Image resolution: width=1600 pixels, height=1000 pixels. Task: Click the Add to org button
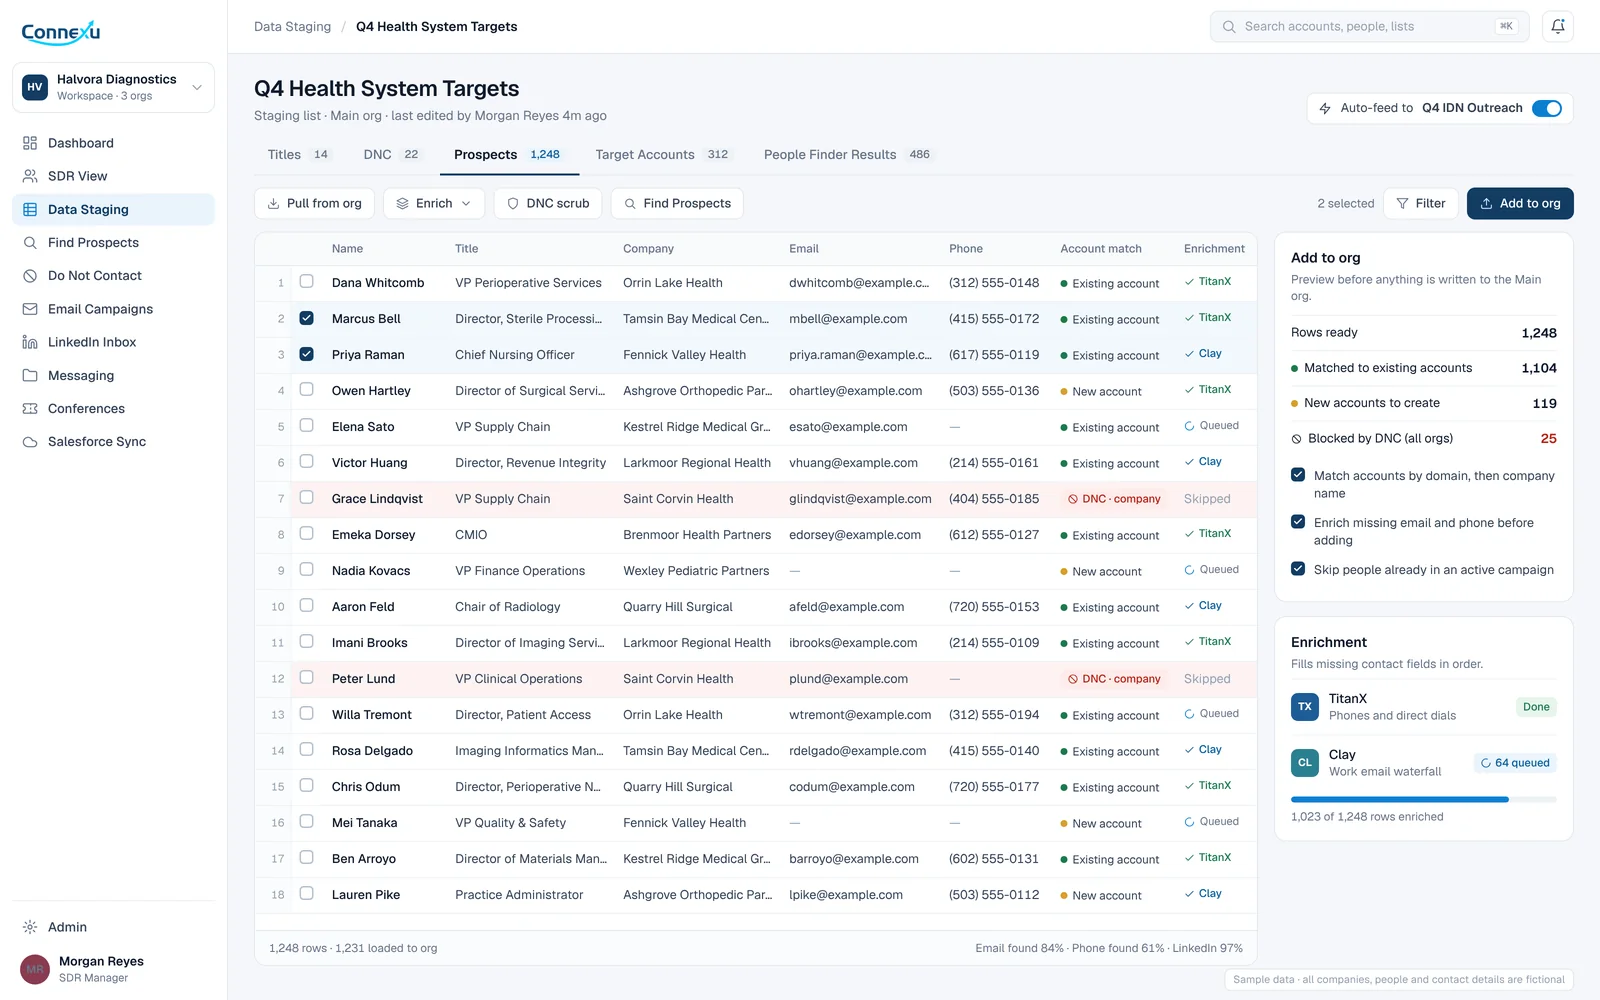tap(1520, 203)
